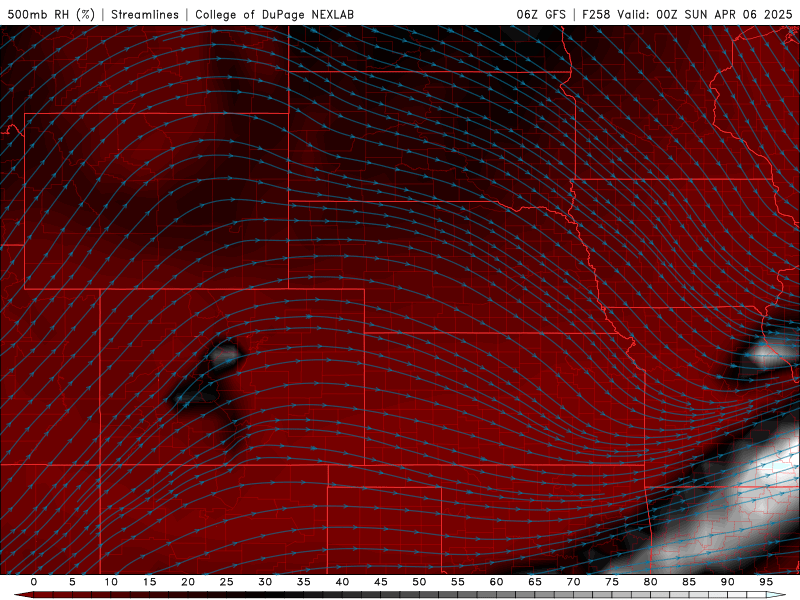Click the colorbar label "40"
Screen dimensions: 800x600
tap(342, 582)
